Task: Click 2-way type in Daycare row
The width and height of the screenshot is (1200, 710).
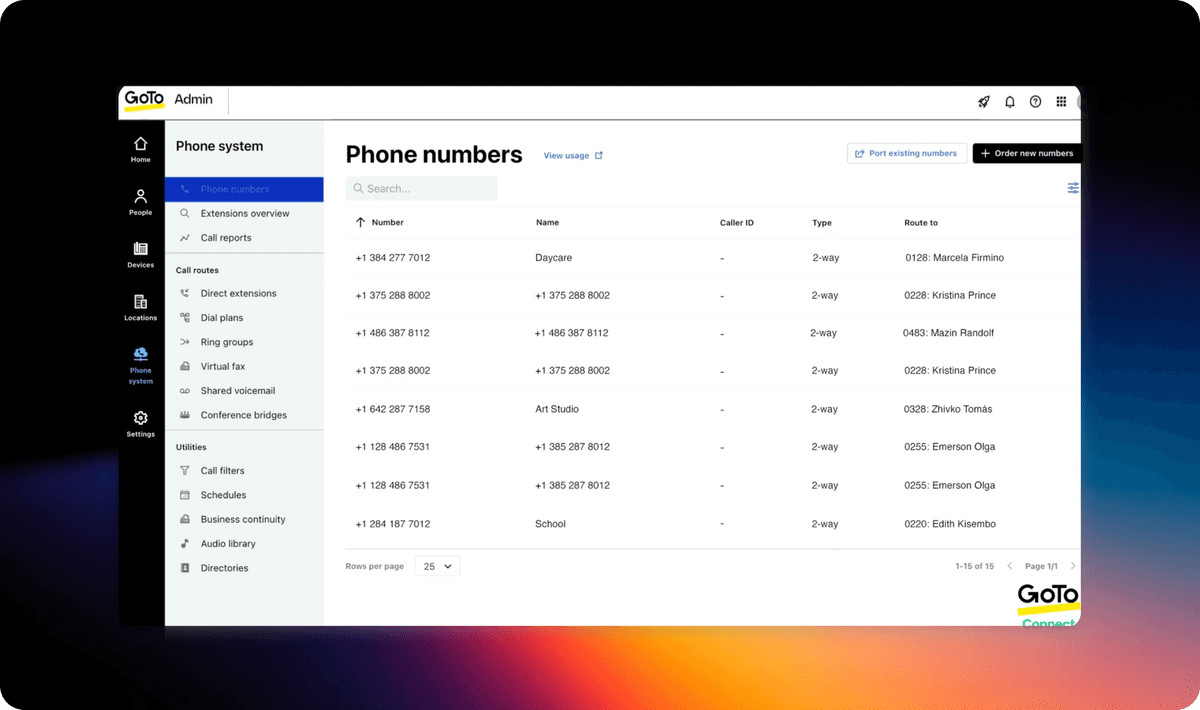Action: (x=826, y=258)
